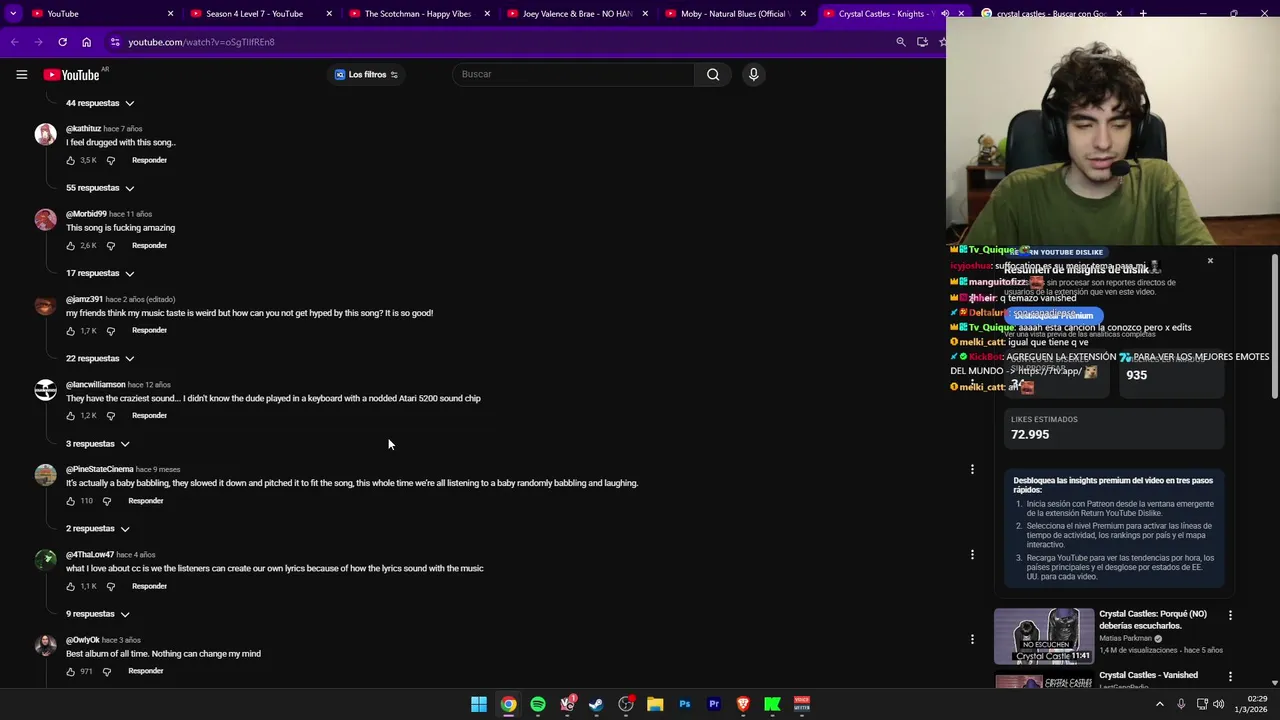The image size is (1280, 720).
Task: Open Crystal Castles Porqué (NO) video thumbnail
Action: (x=1044, y=635)
